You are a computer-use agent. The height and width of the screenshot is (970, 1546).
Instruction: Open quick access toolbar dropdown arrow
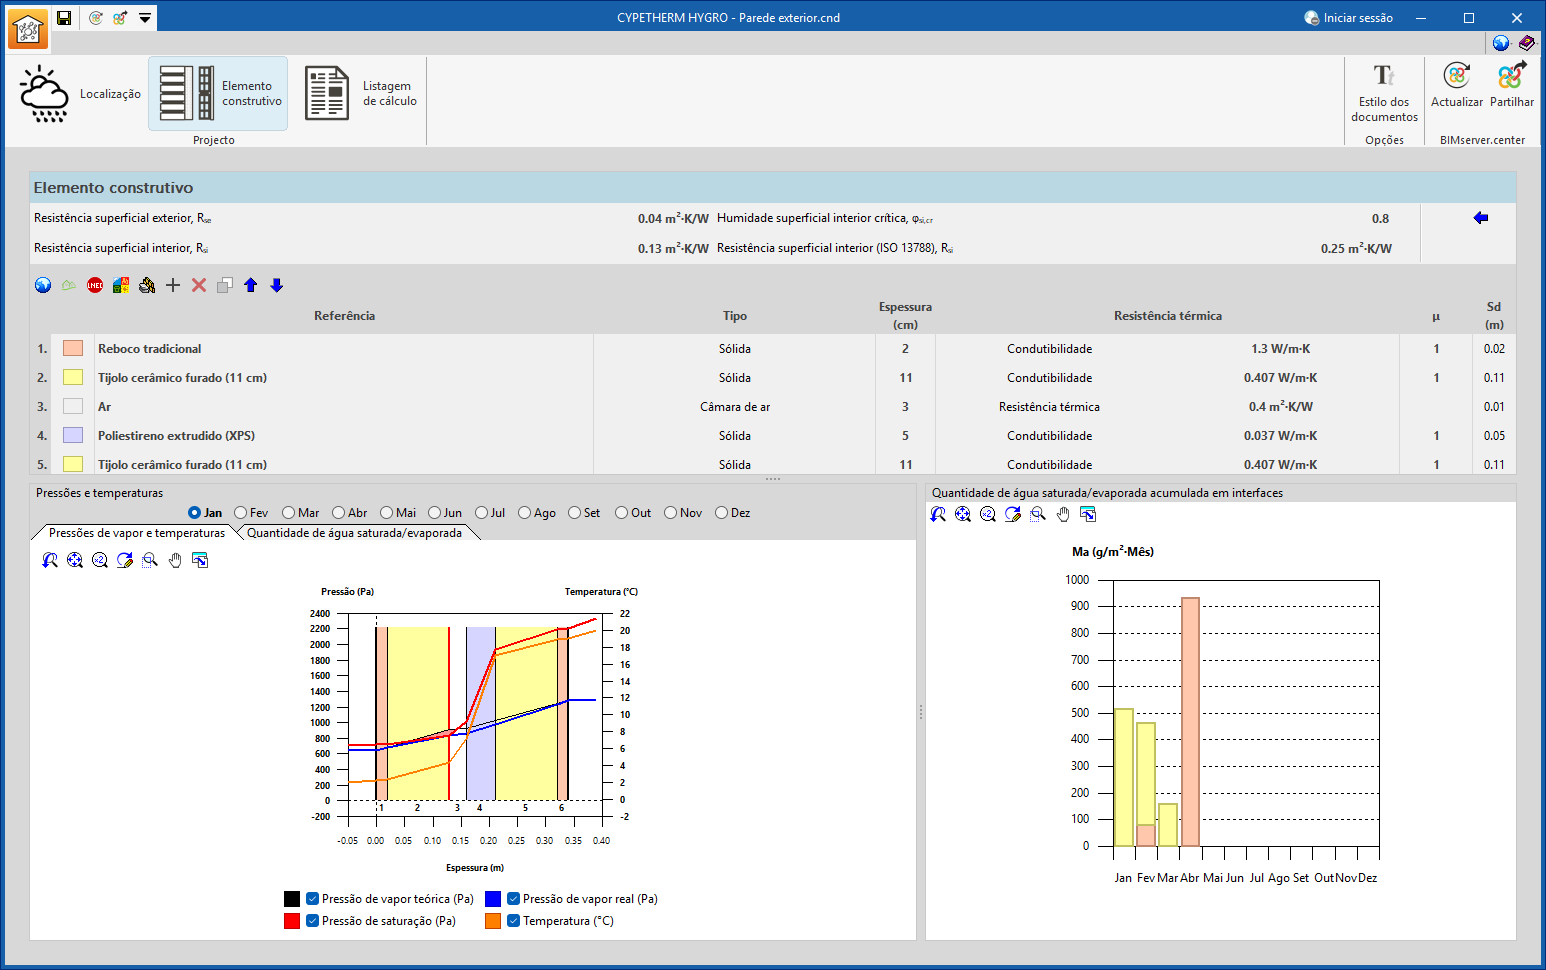pos(145,18)
